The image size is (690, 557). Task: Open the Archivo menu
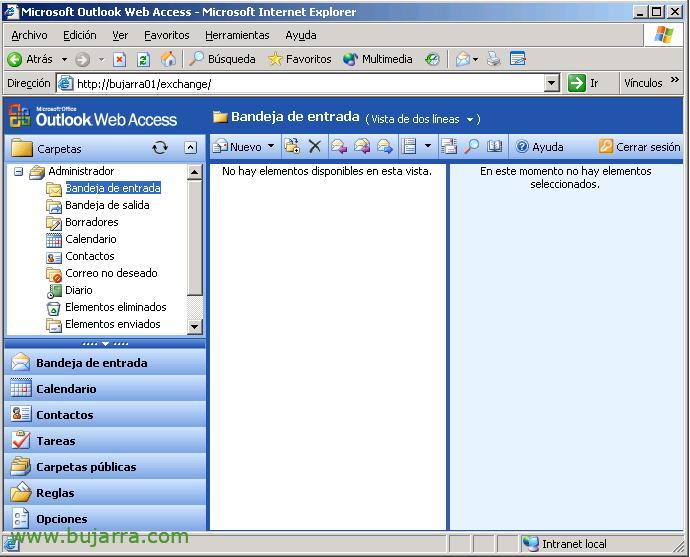(x=29, y=35)
